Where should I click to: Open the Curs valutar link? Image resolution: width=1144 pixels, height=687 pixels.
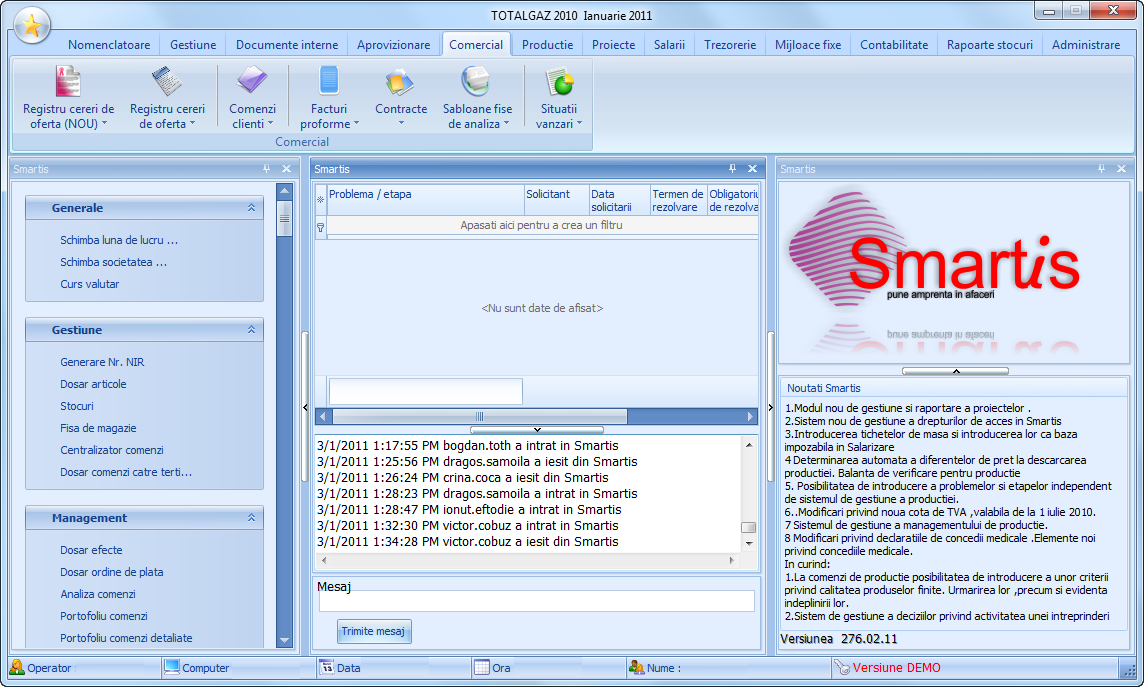pos(90,284)
